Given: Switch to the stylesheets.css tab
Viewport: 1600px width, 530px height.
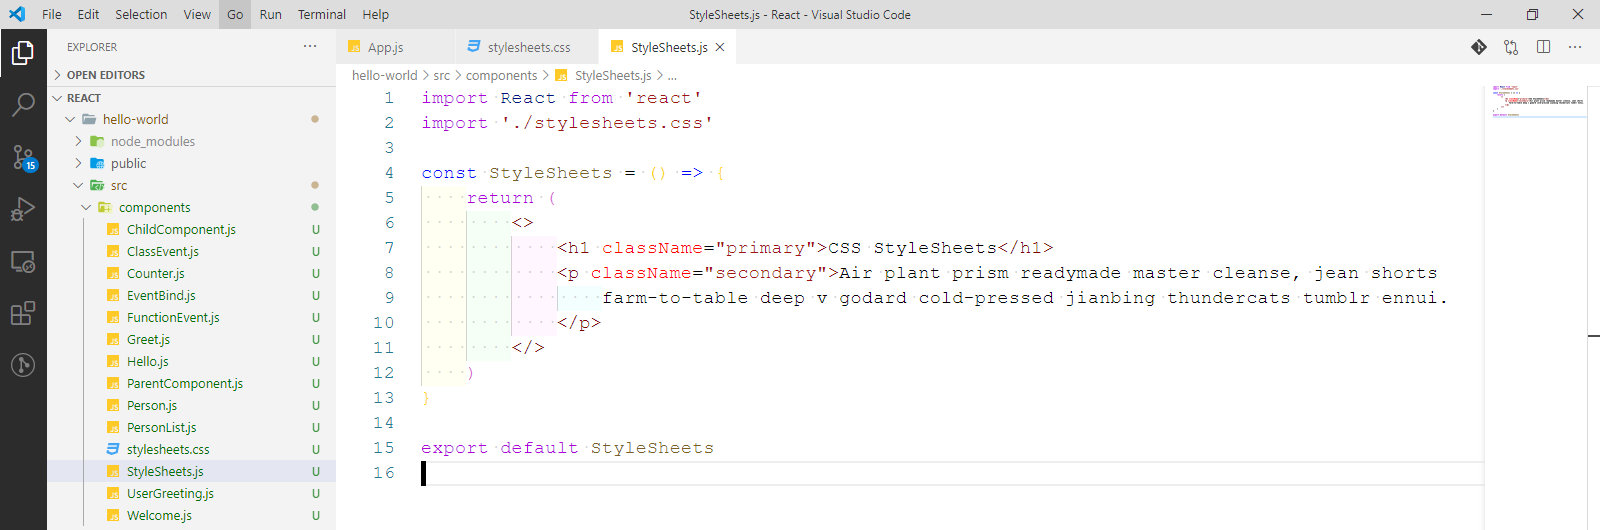Looking at the screenshot, I should pyautogui.click(x=527, y=47).
